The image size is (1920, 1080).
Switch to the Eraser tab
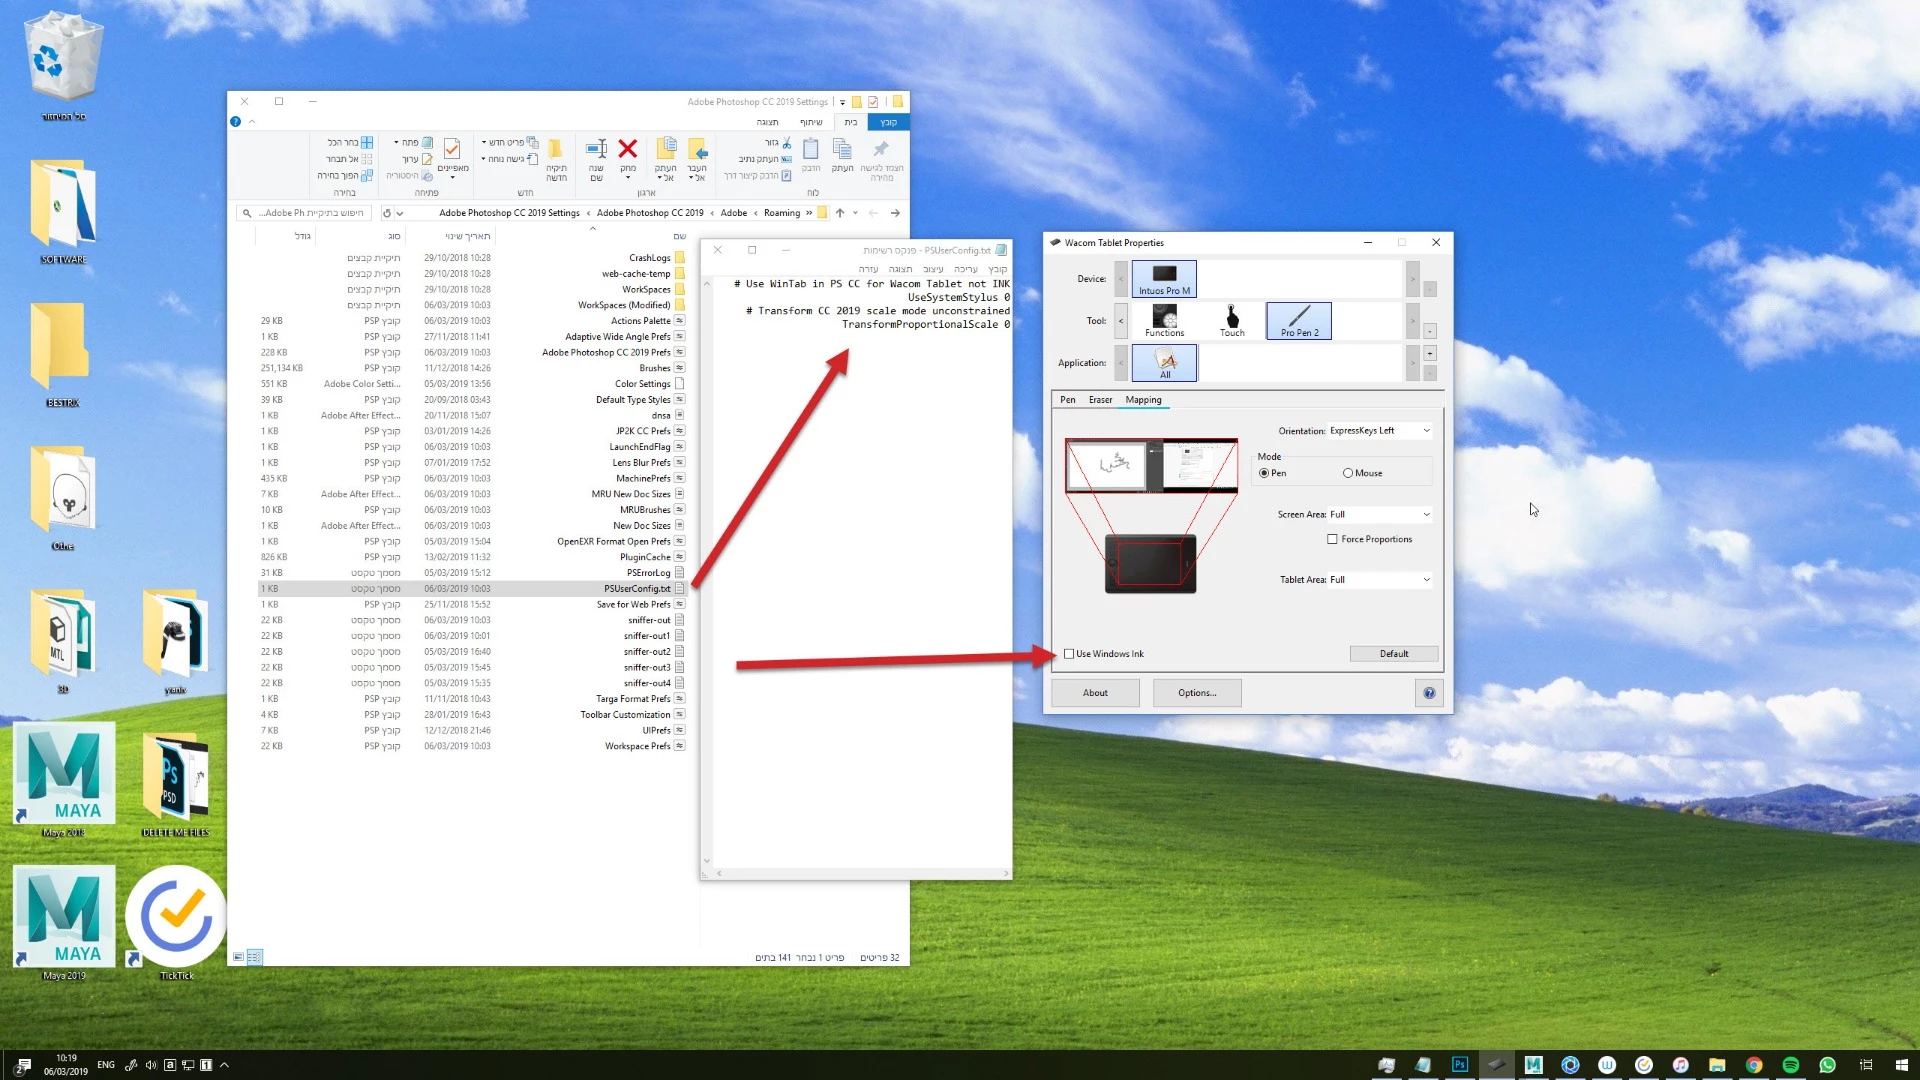(x=1100, y=400)
